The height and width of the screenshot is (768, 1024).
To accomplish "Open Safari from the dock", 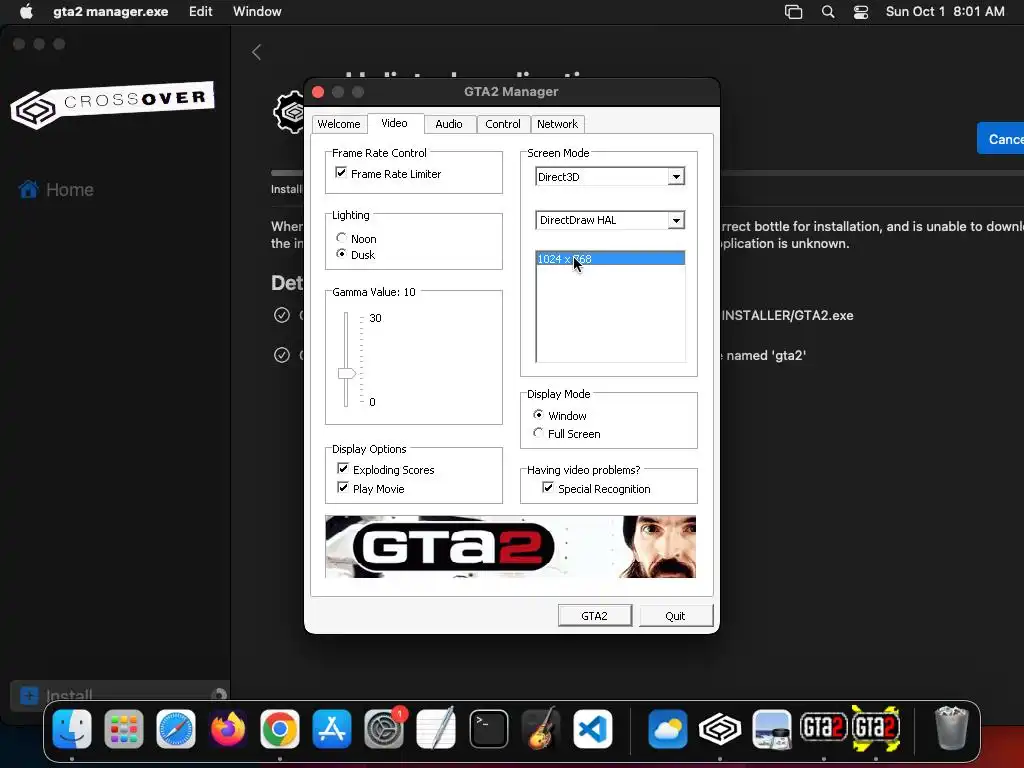I will [176, 728].
